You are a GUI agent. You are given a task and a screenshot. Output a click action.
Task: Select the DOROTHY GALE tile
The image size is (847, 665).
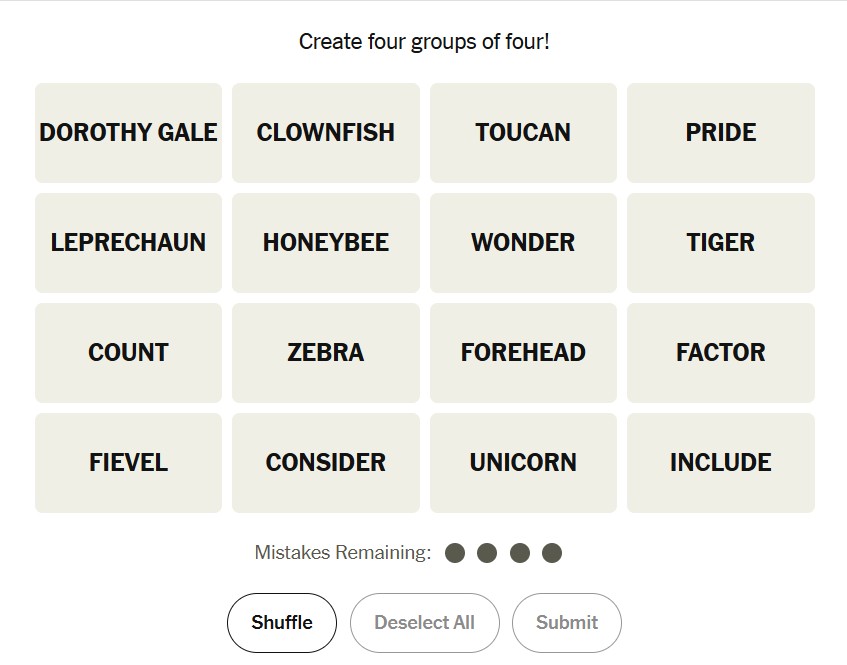tap(128, 133)
